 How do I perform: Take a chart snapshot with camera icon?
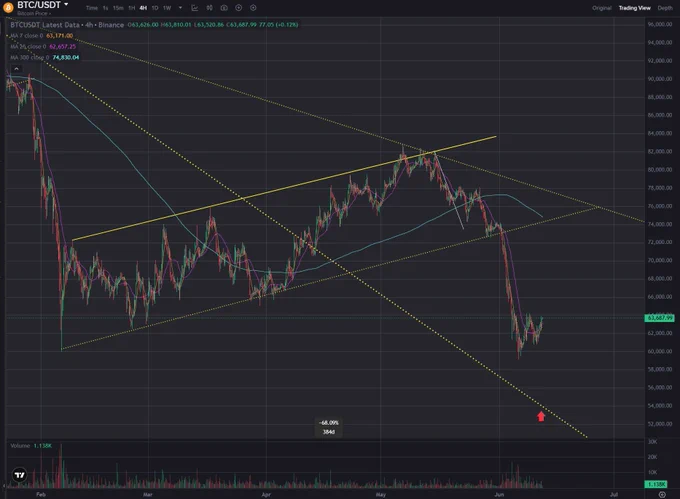[x=224, y=8]
